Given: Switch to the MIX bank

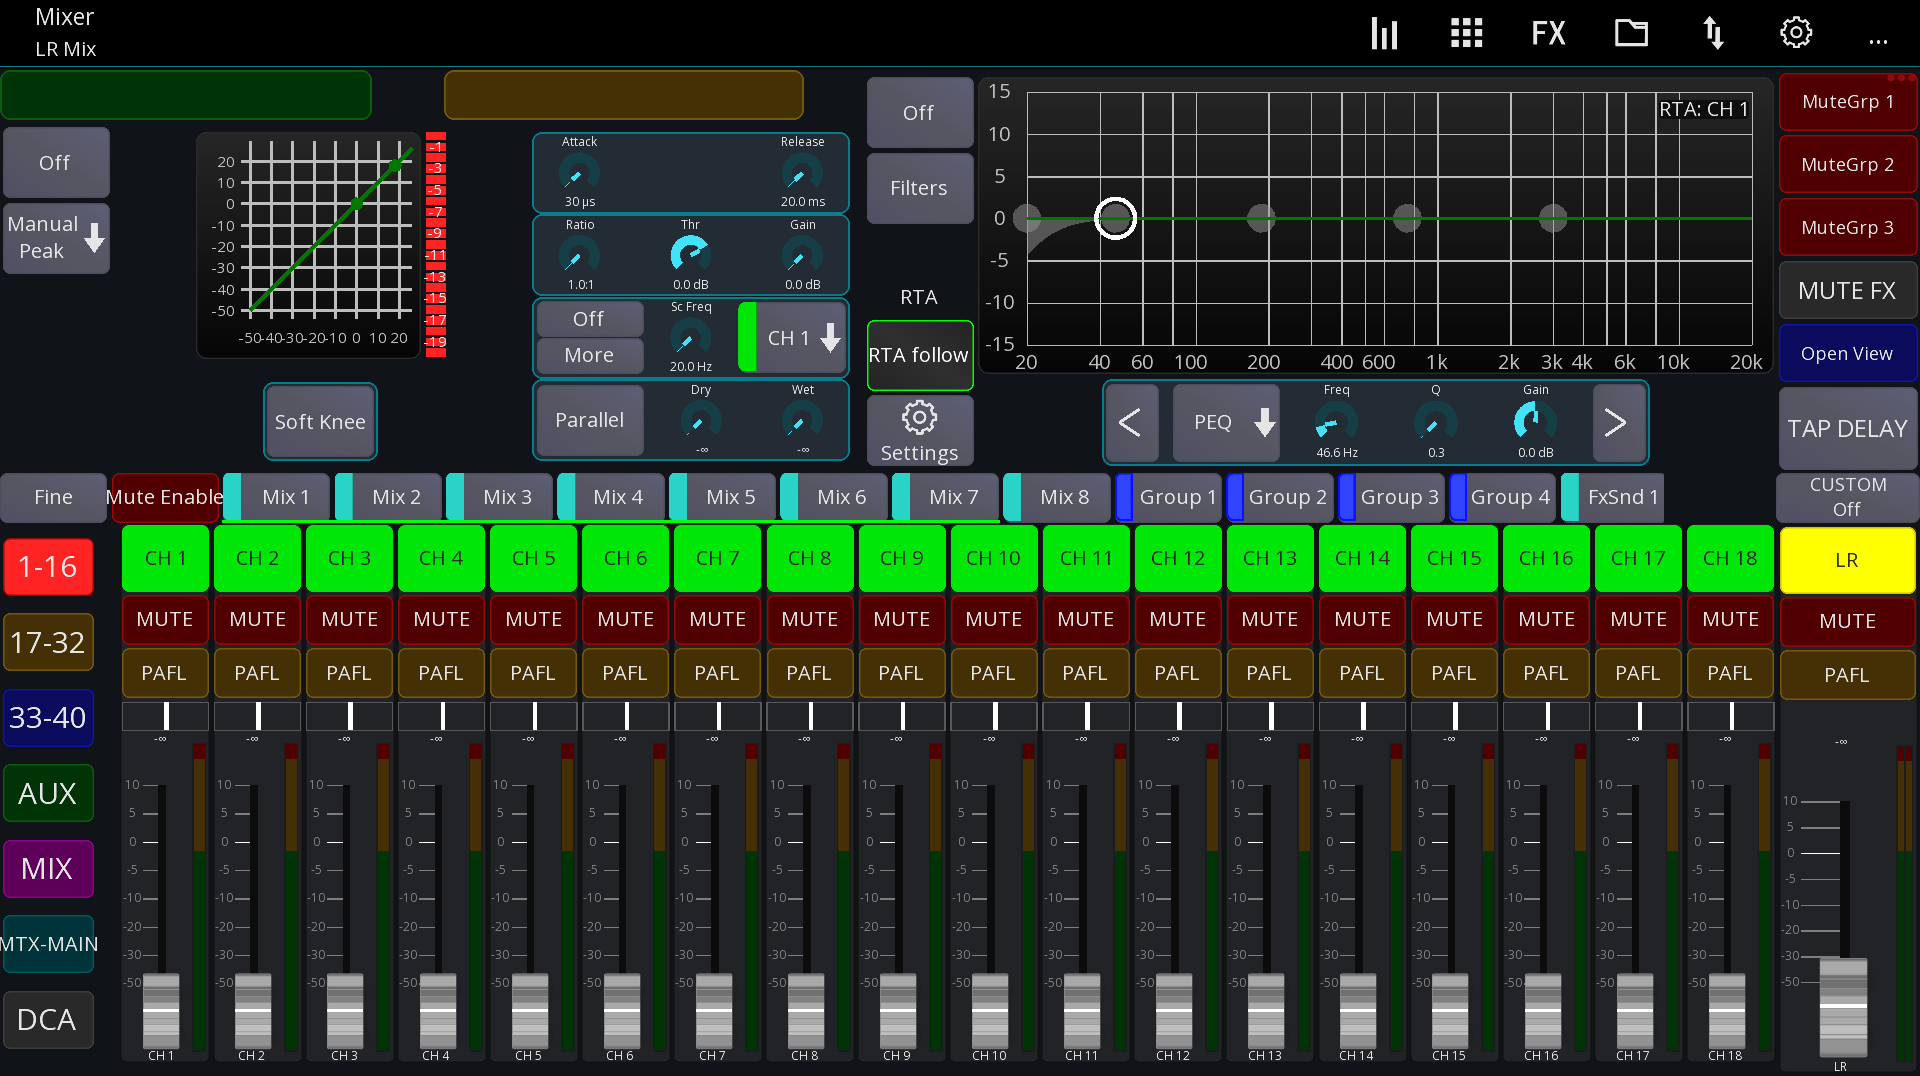Looking at the screenshot, I should point(48,868).
